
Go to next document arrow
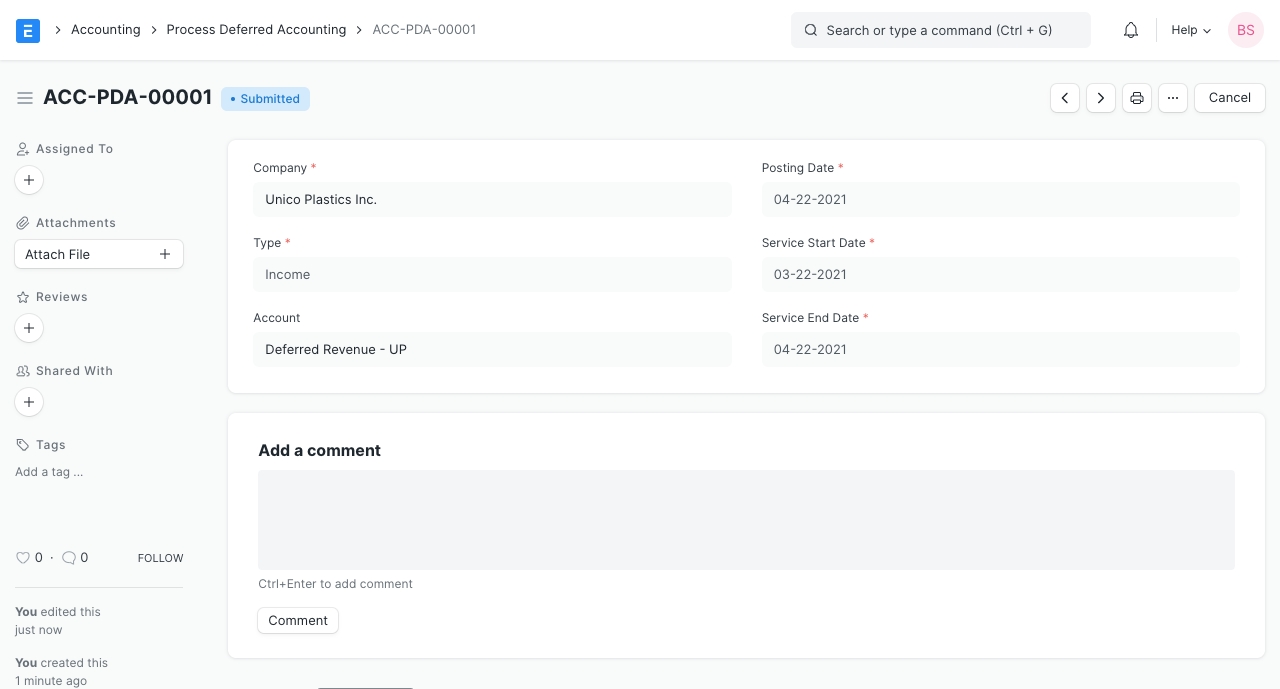(x=1101, y=98)
